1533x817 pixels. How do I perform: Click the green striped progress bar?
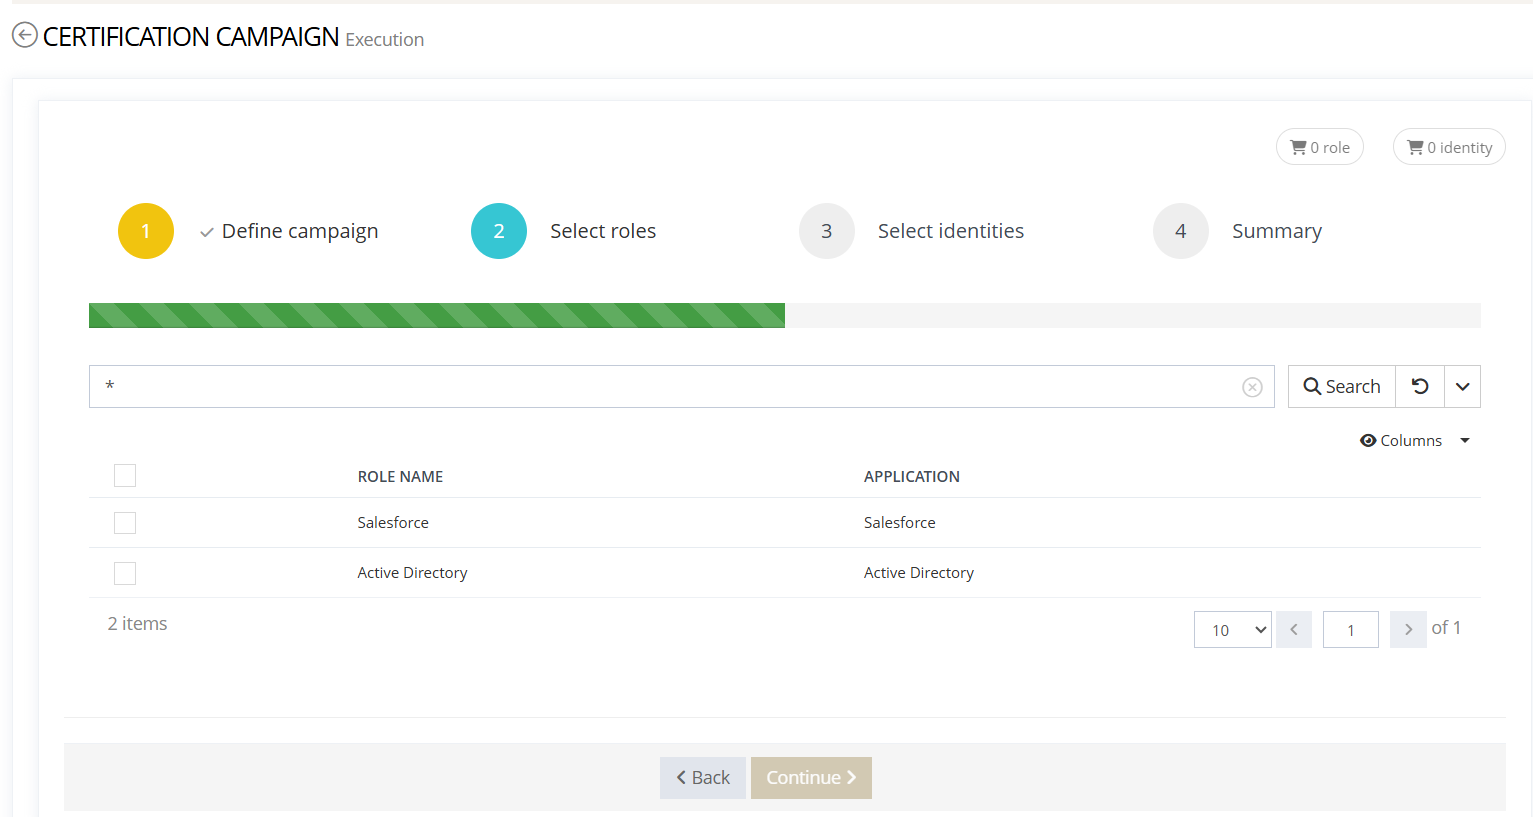pyautogui.click(x=437, y=316)
